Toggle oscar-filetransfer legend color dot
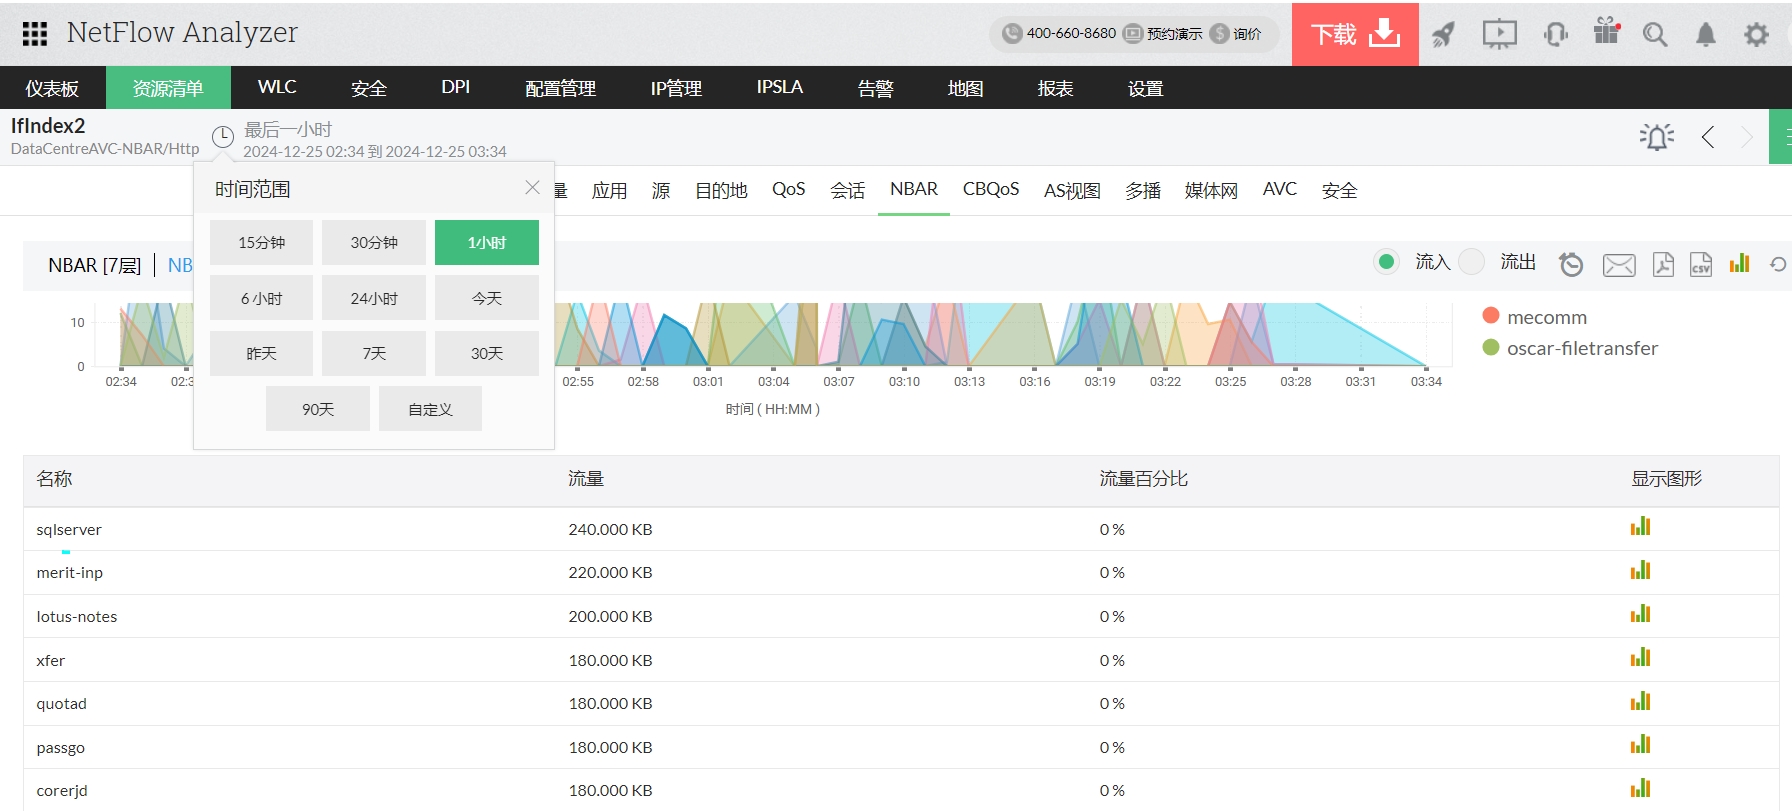The width and height of the screenshot is (1792, 811). point(1491,348)
